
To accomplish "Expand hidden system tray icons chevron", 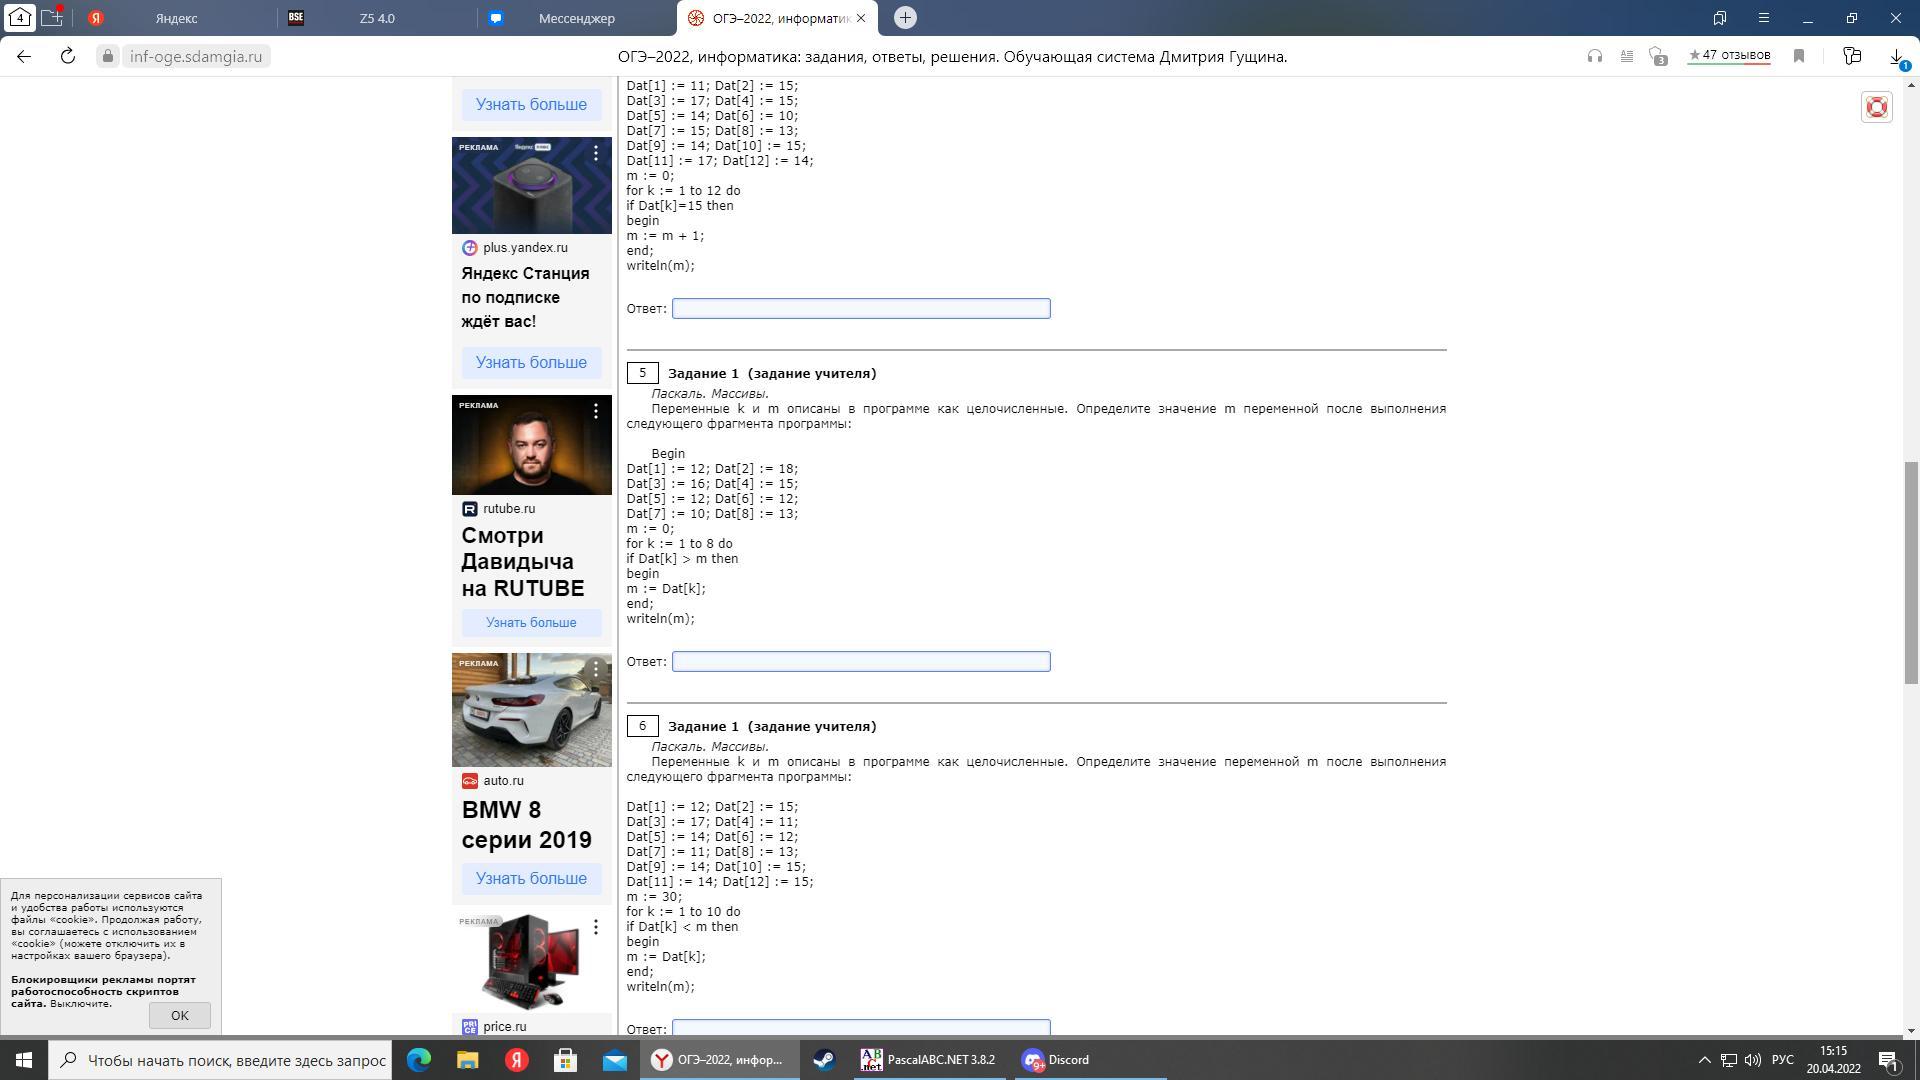I will coord(1705,1060).
